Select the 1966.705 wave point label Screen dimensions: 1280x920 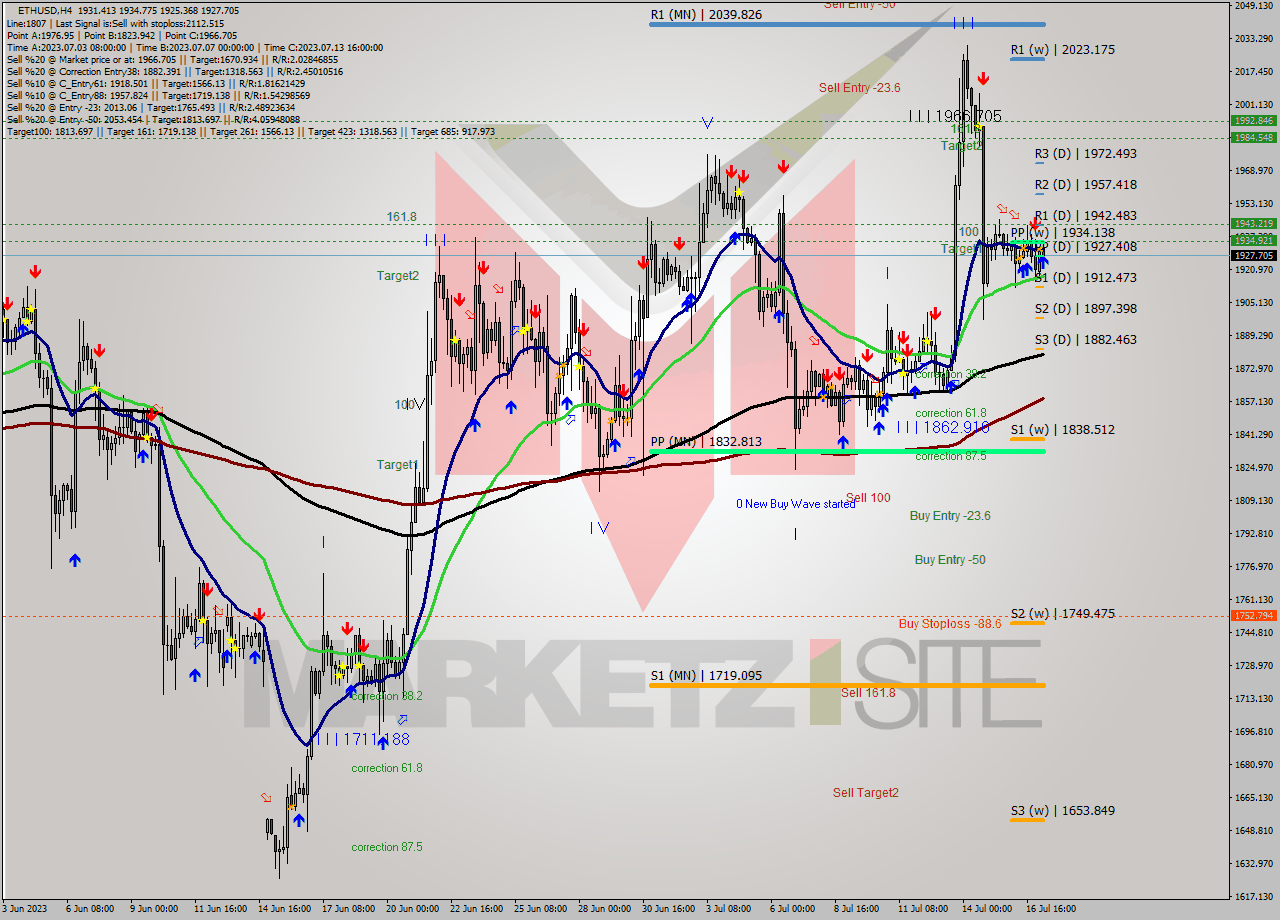955,116
